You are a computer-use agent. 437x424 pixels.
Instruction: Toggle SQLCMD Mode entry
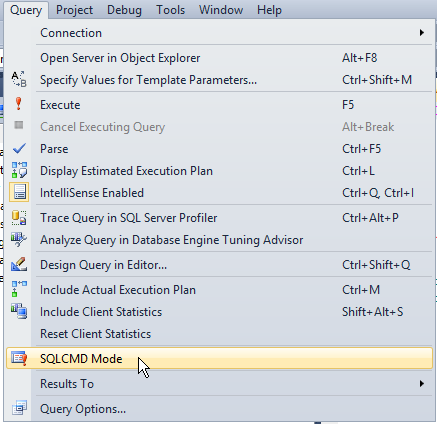click(x=219, y=358)
